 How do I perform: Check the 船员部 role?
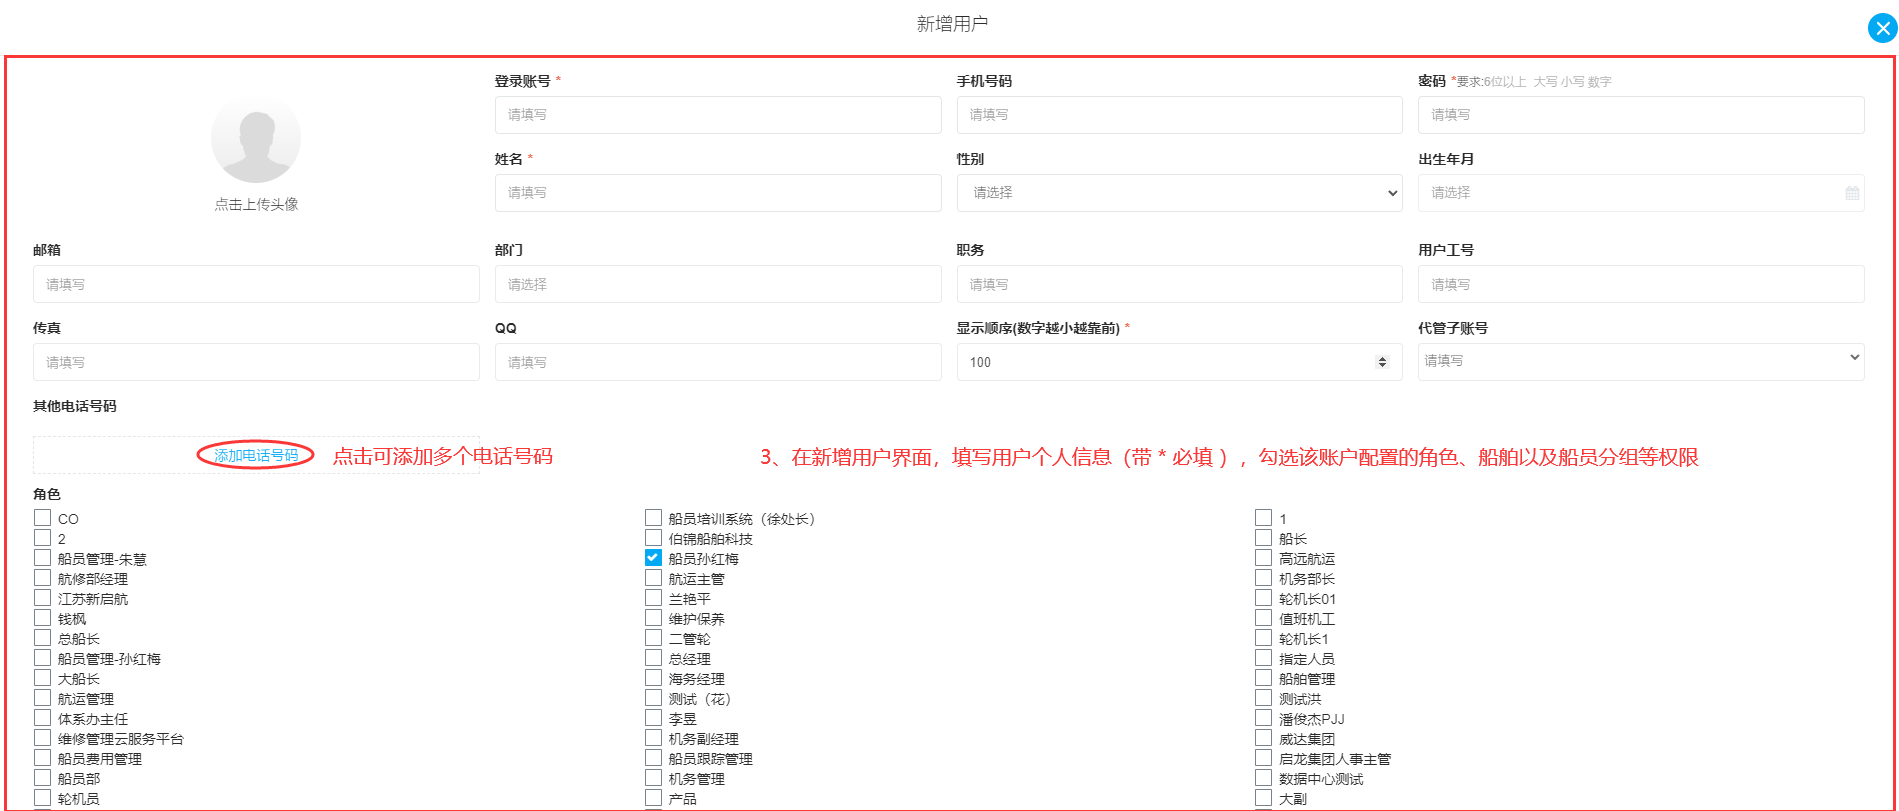click(42, 778)
